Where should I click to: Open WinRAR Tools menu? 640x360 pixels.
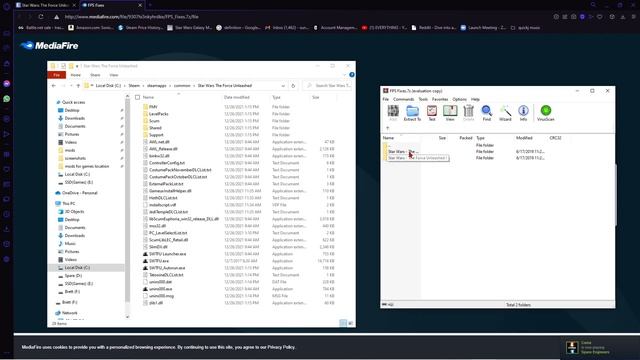[x=423, y=99]
